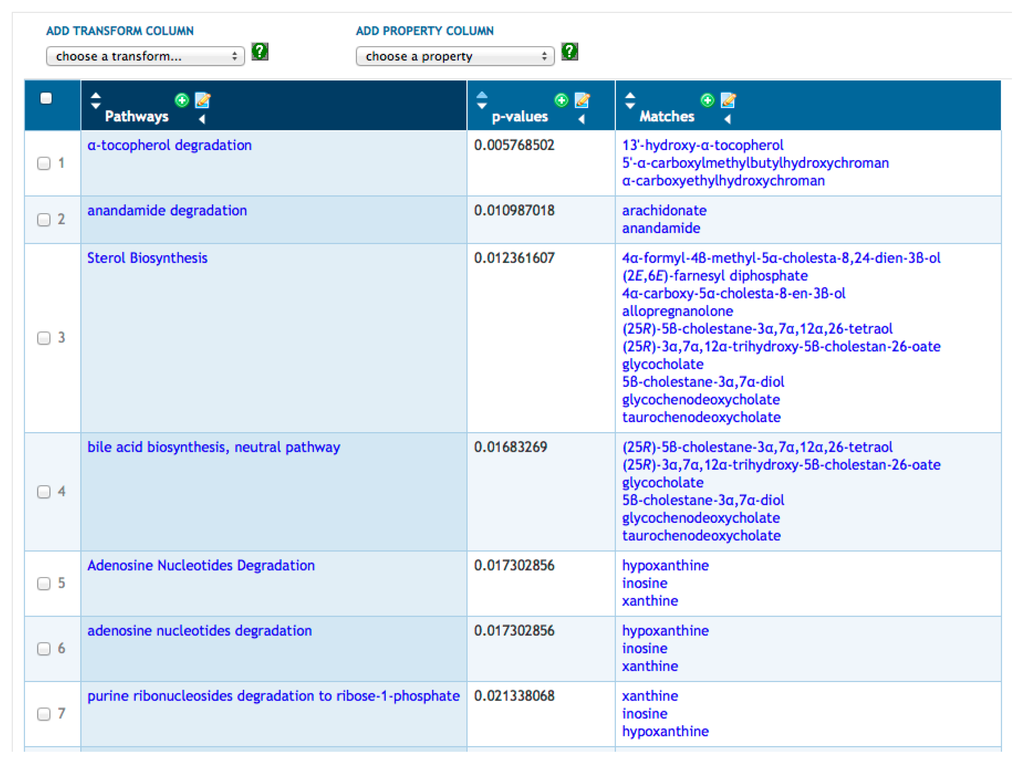Click edit icon in Matches column header
Viewport: 1024px width, 764px height.
(x=728, y=100)
